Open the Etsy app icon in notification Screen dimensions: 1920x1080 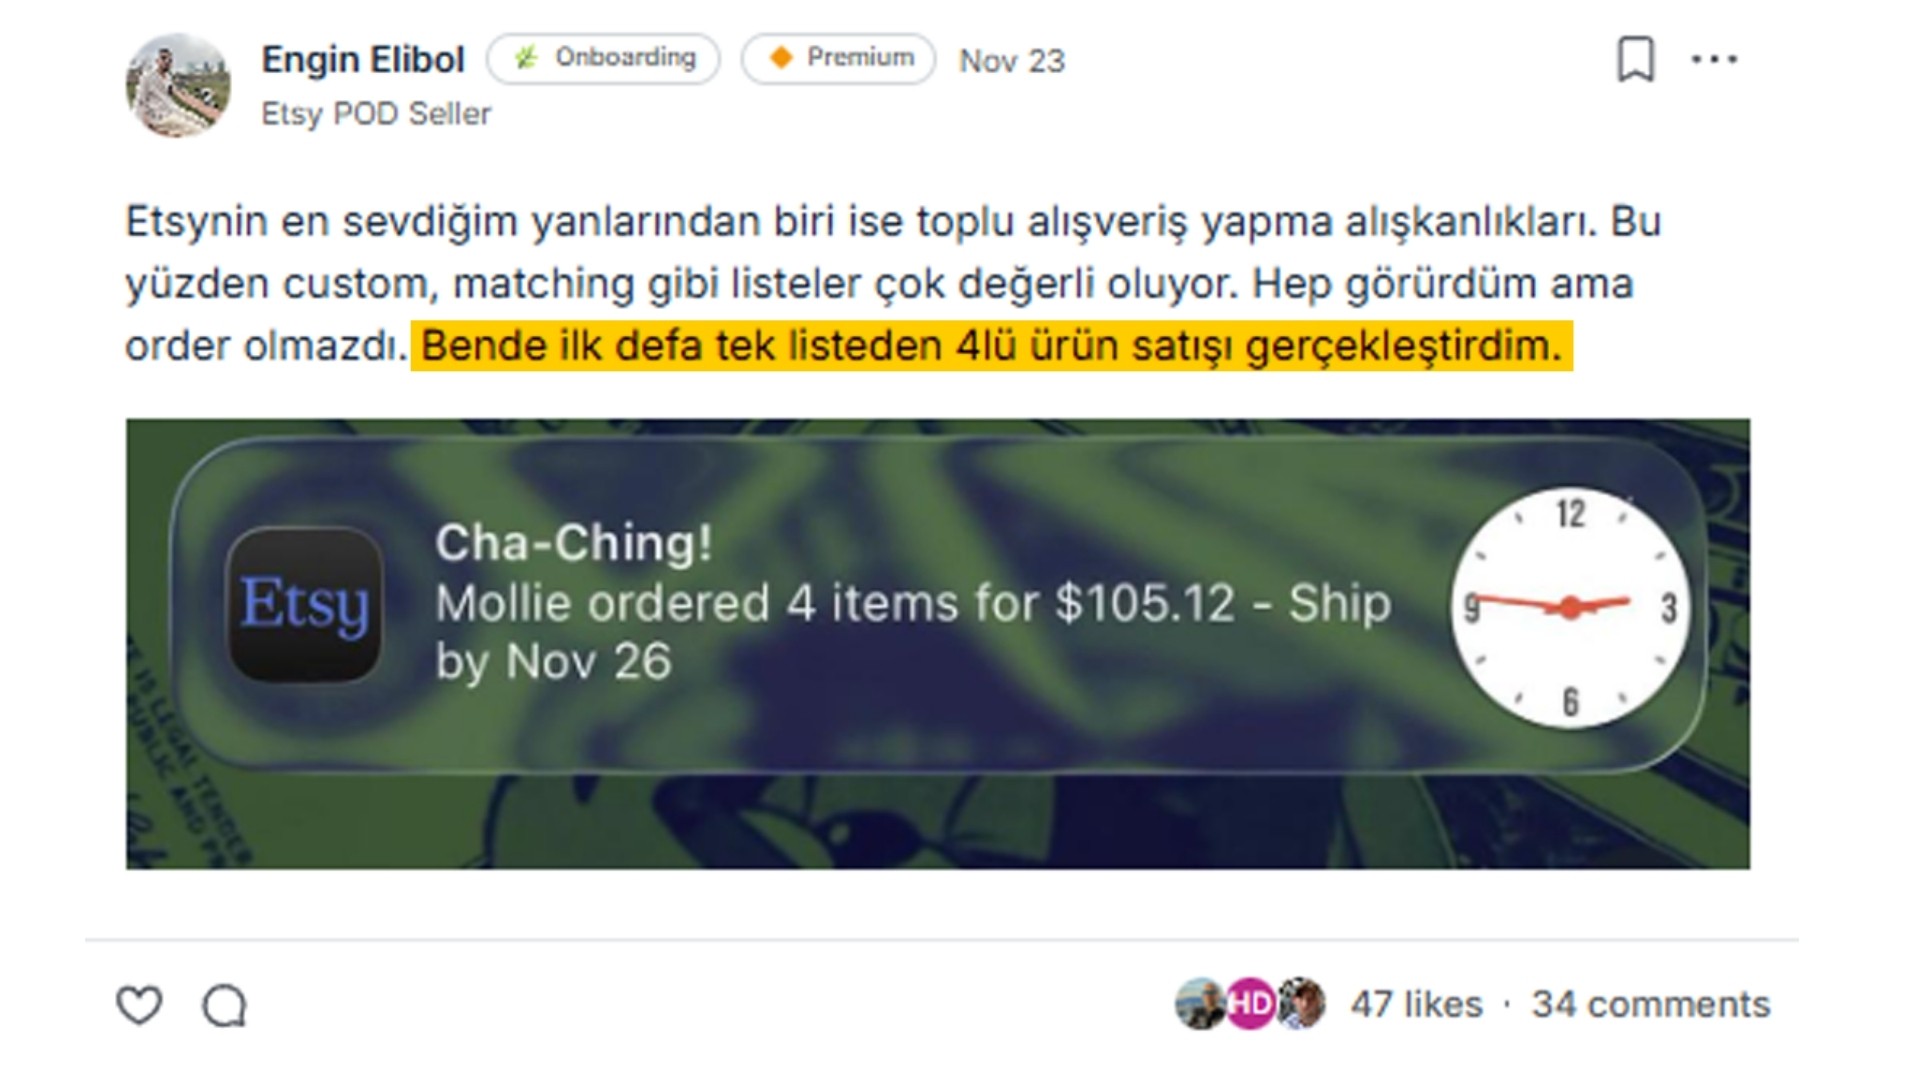click(x=305, y=605)
